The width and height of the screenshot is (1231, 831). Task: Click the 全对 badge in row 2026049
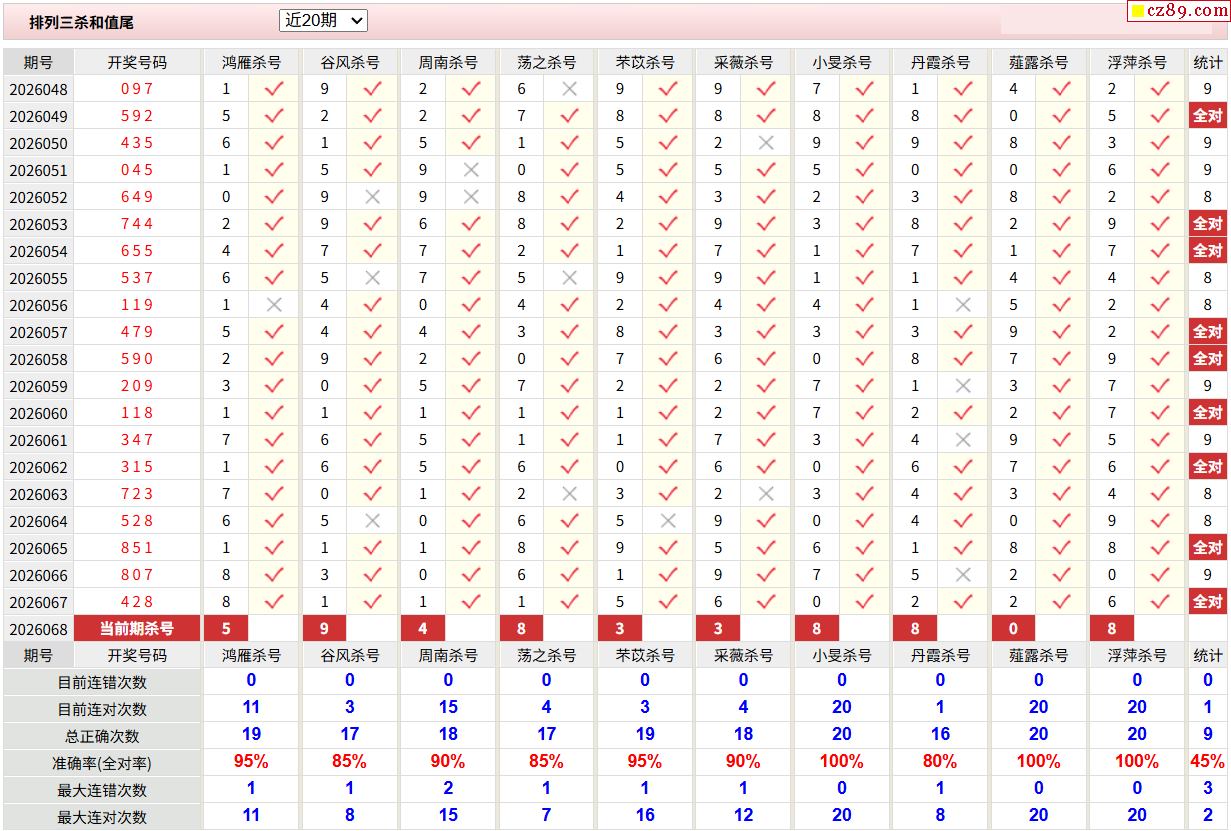pyautogui.click(x=1207, y=116)
